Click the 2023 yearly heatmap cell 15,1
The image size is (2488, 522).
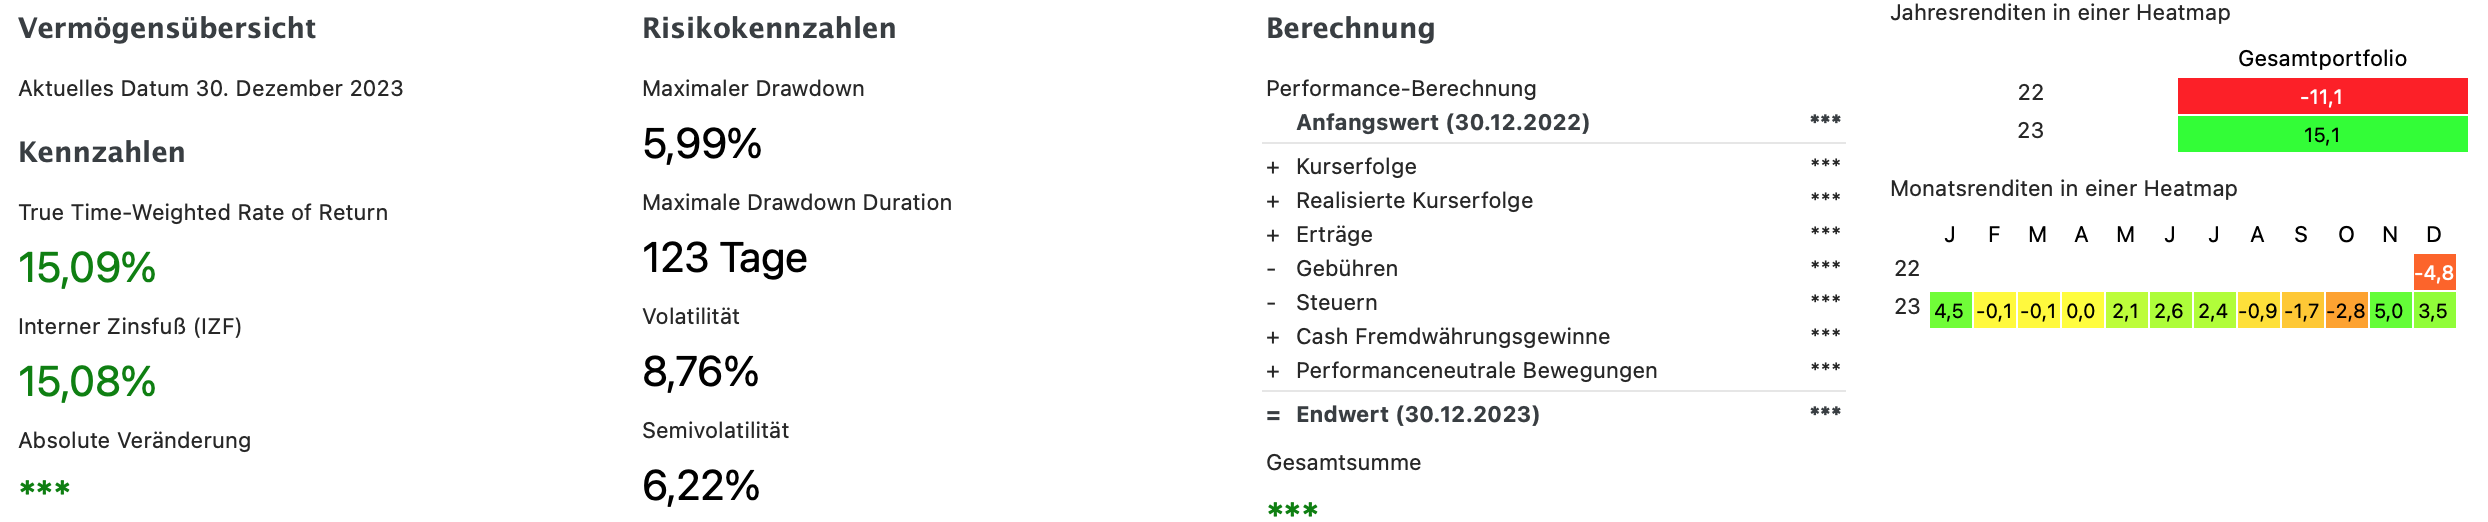click(2321, 135)
